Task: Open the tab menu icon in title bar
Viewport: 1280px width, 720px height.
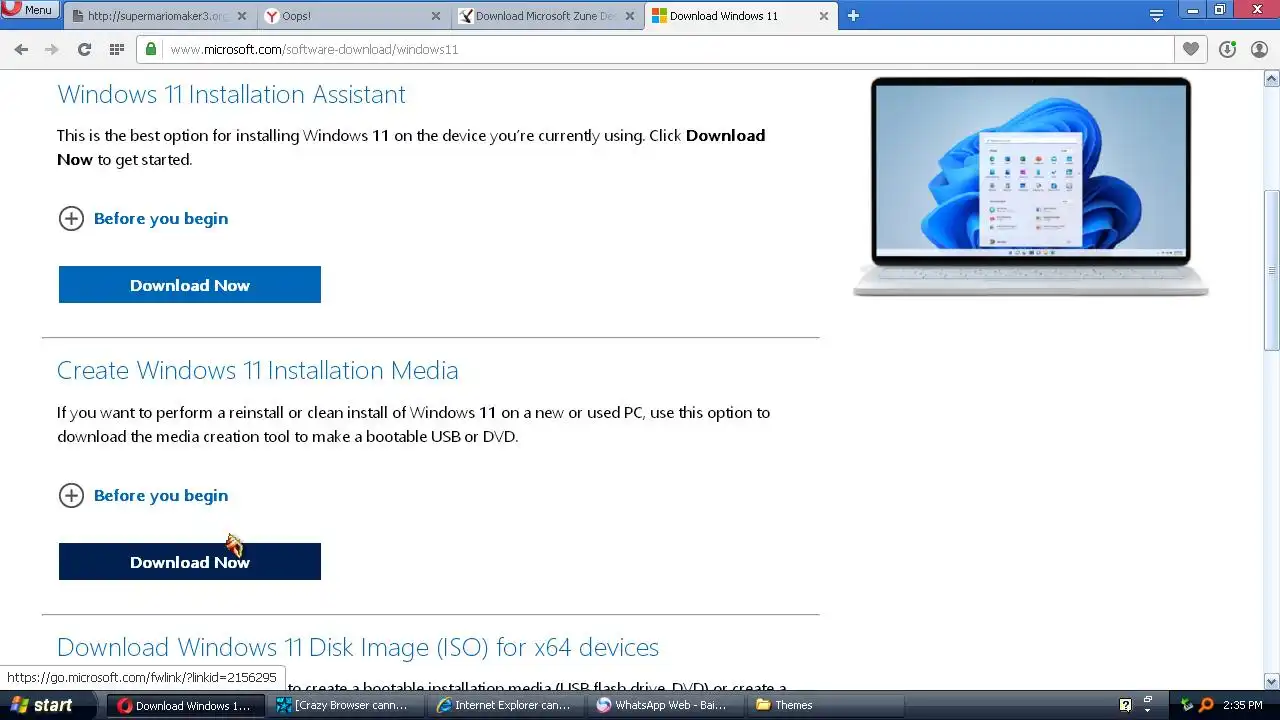Action: tap(1156, 15)
